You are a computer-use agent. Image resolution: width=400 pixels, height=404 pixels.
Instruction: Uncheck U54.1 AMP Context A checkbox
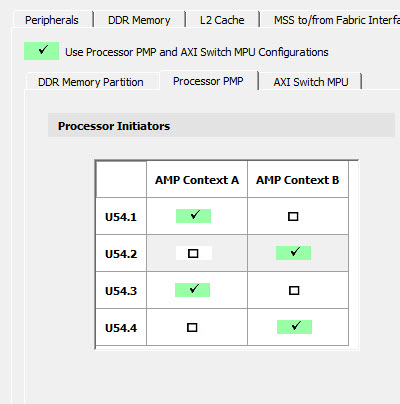coord(193,216)
